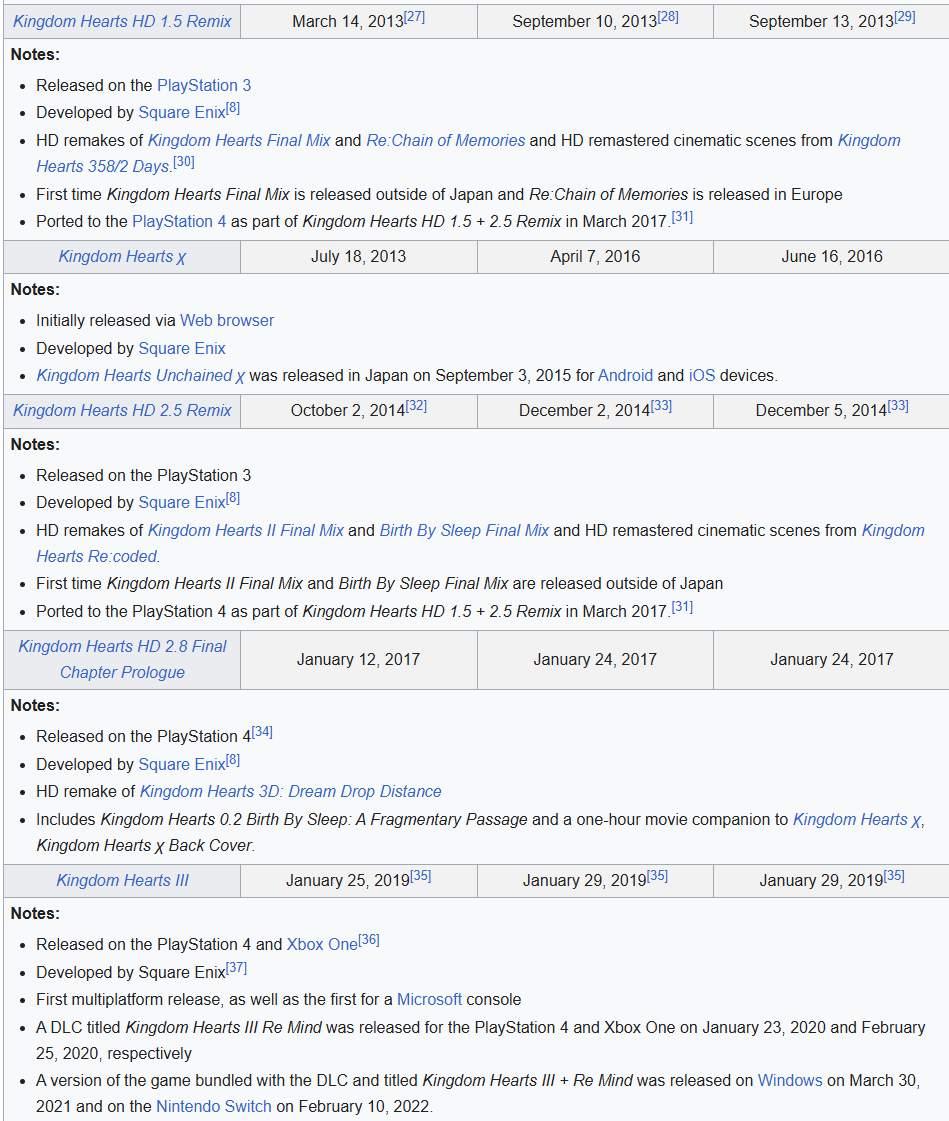The width and height of the screenshot is (949, 1121).
Task: Open Kingdom Hearts HD 2.5 Remix link
Action: point(122,411)
